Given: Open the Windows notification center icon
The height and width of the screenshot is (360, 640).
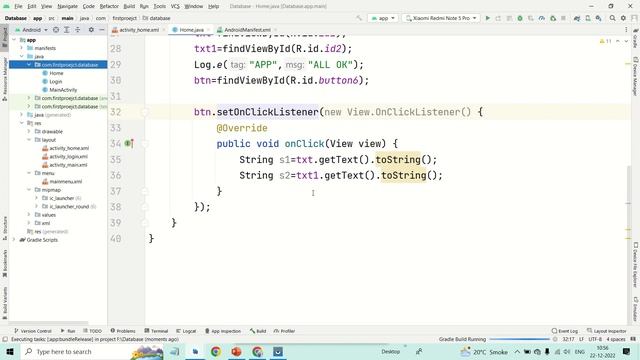Looking at the screenshot, I should click(x=627, y=351).
